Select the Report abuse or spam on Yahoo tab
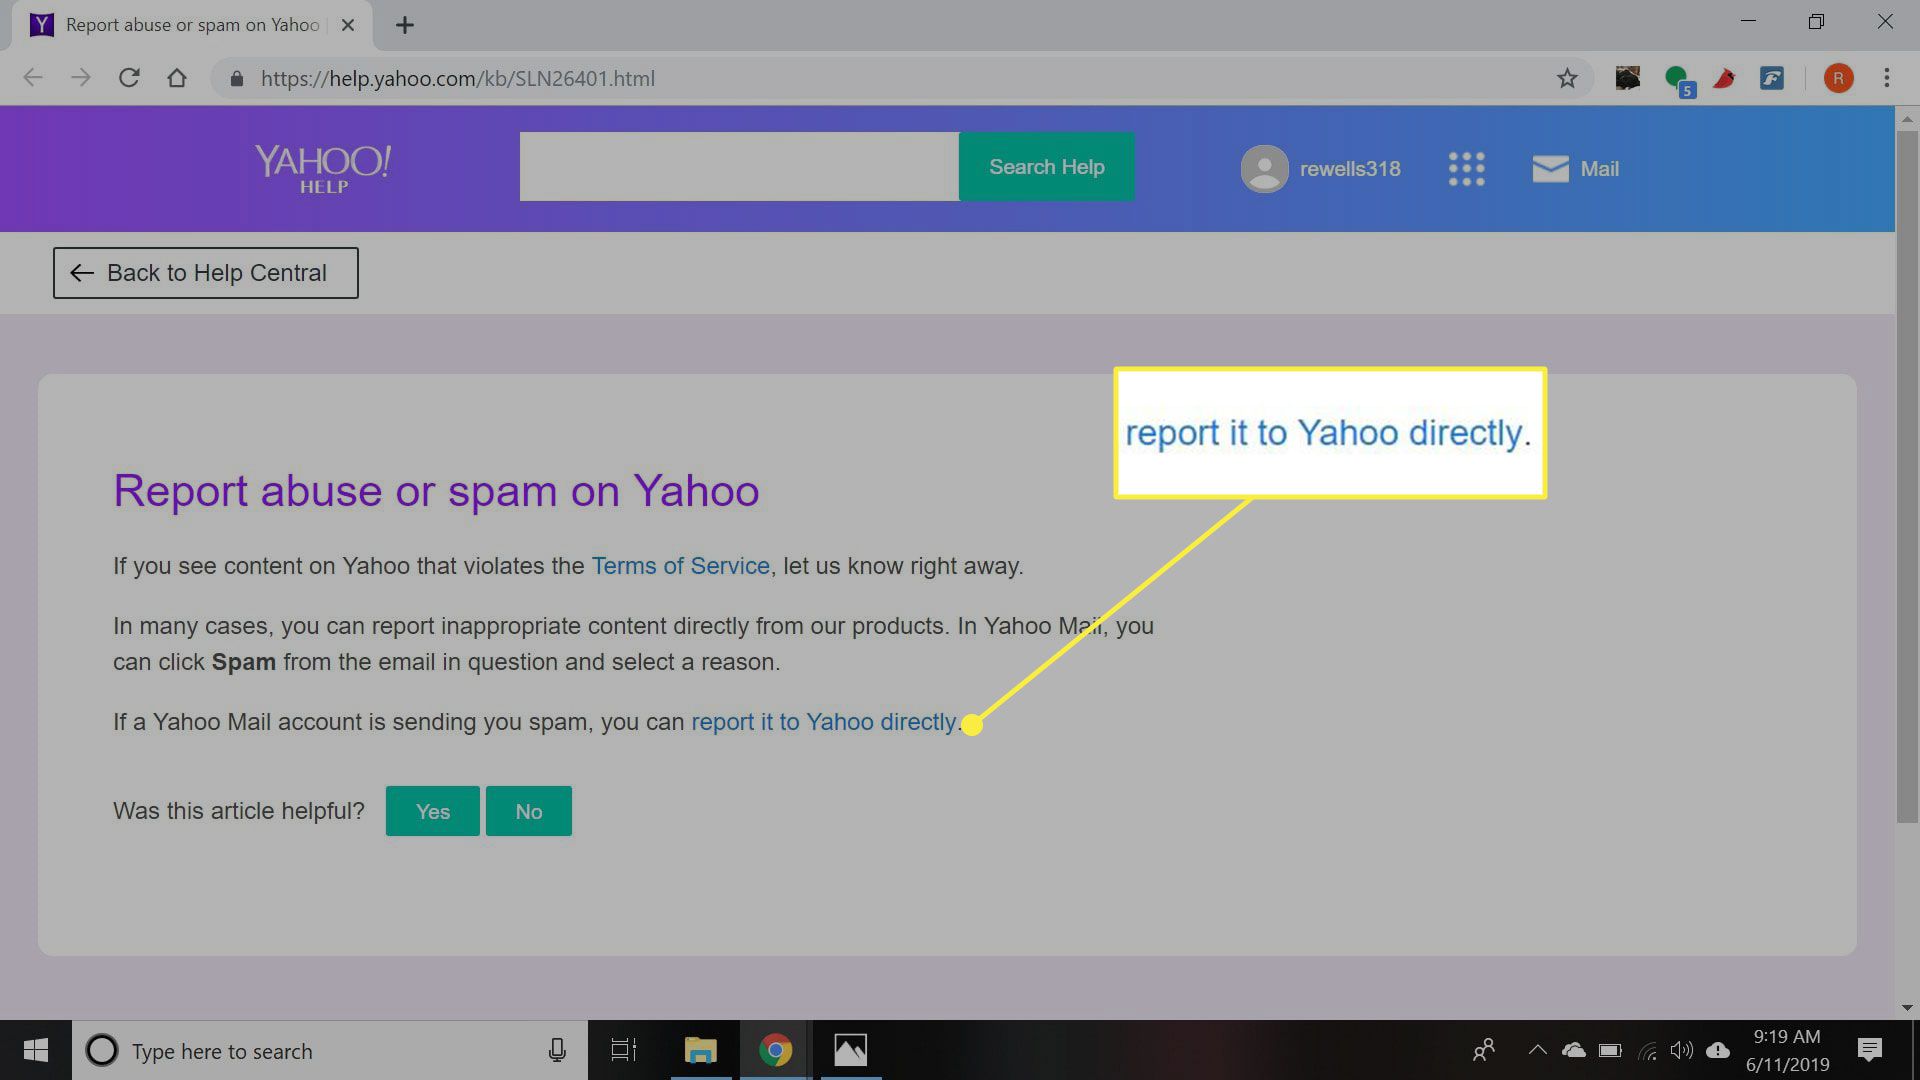Viewport: 1920px width, 1080px height. click(190, 25)
